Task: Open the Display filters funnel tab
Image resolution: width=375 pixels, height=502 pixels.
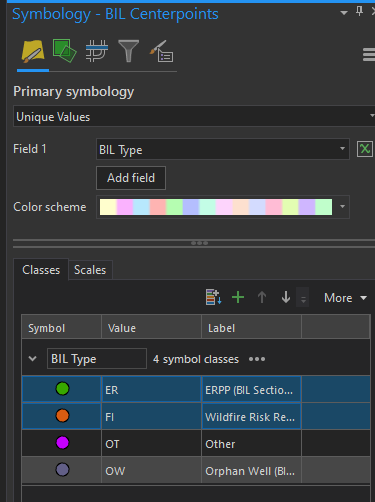Action: 128,51
